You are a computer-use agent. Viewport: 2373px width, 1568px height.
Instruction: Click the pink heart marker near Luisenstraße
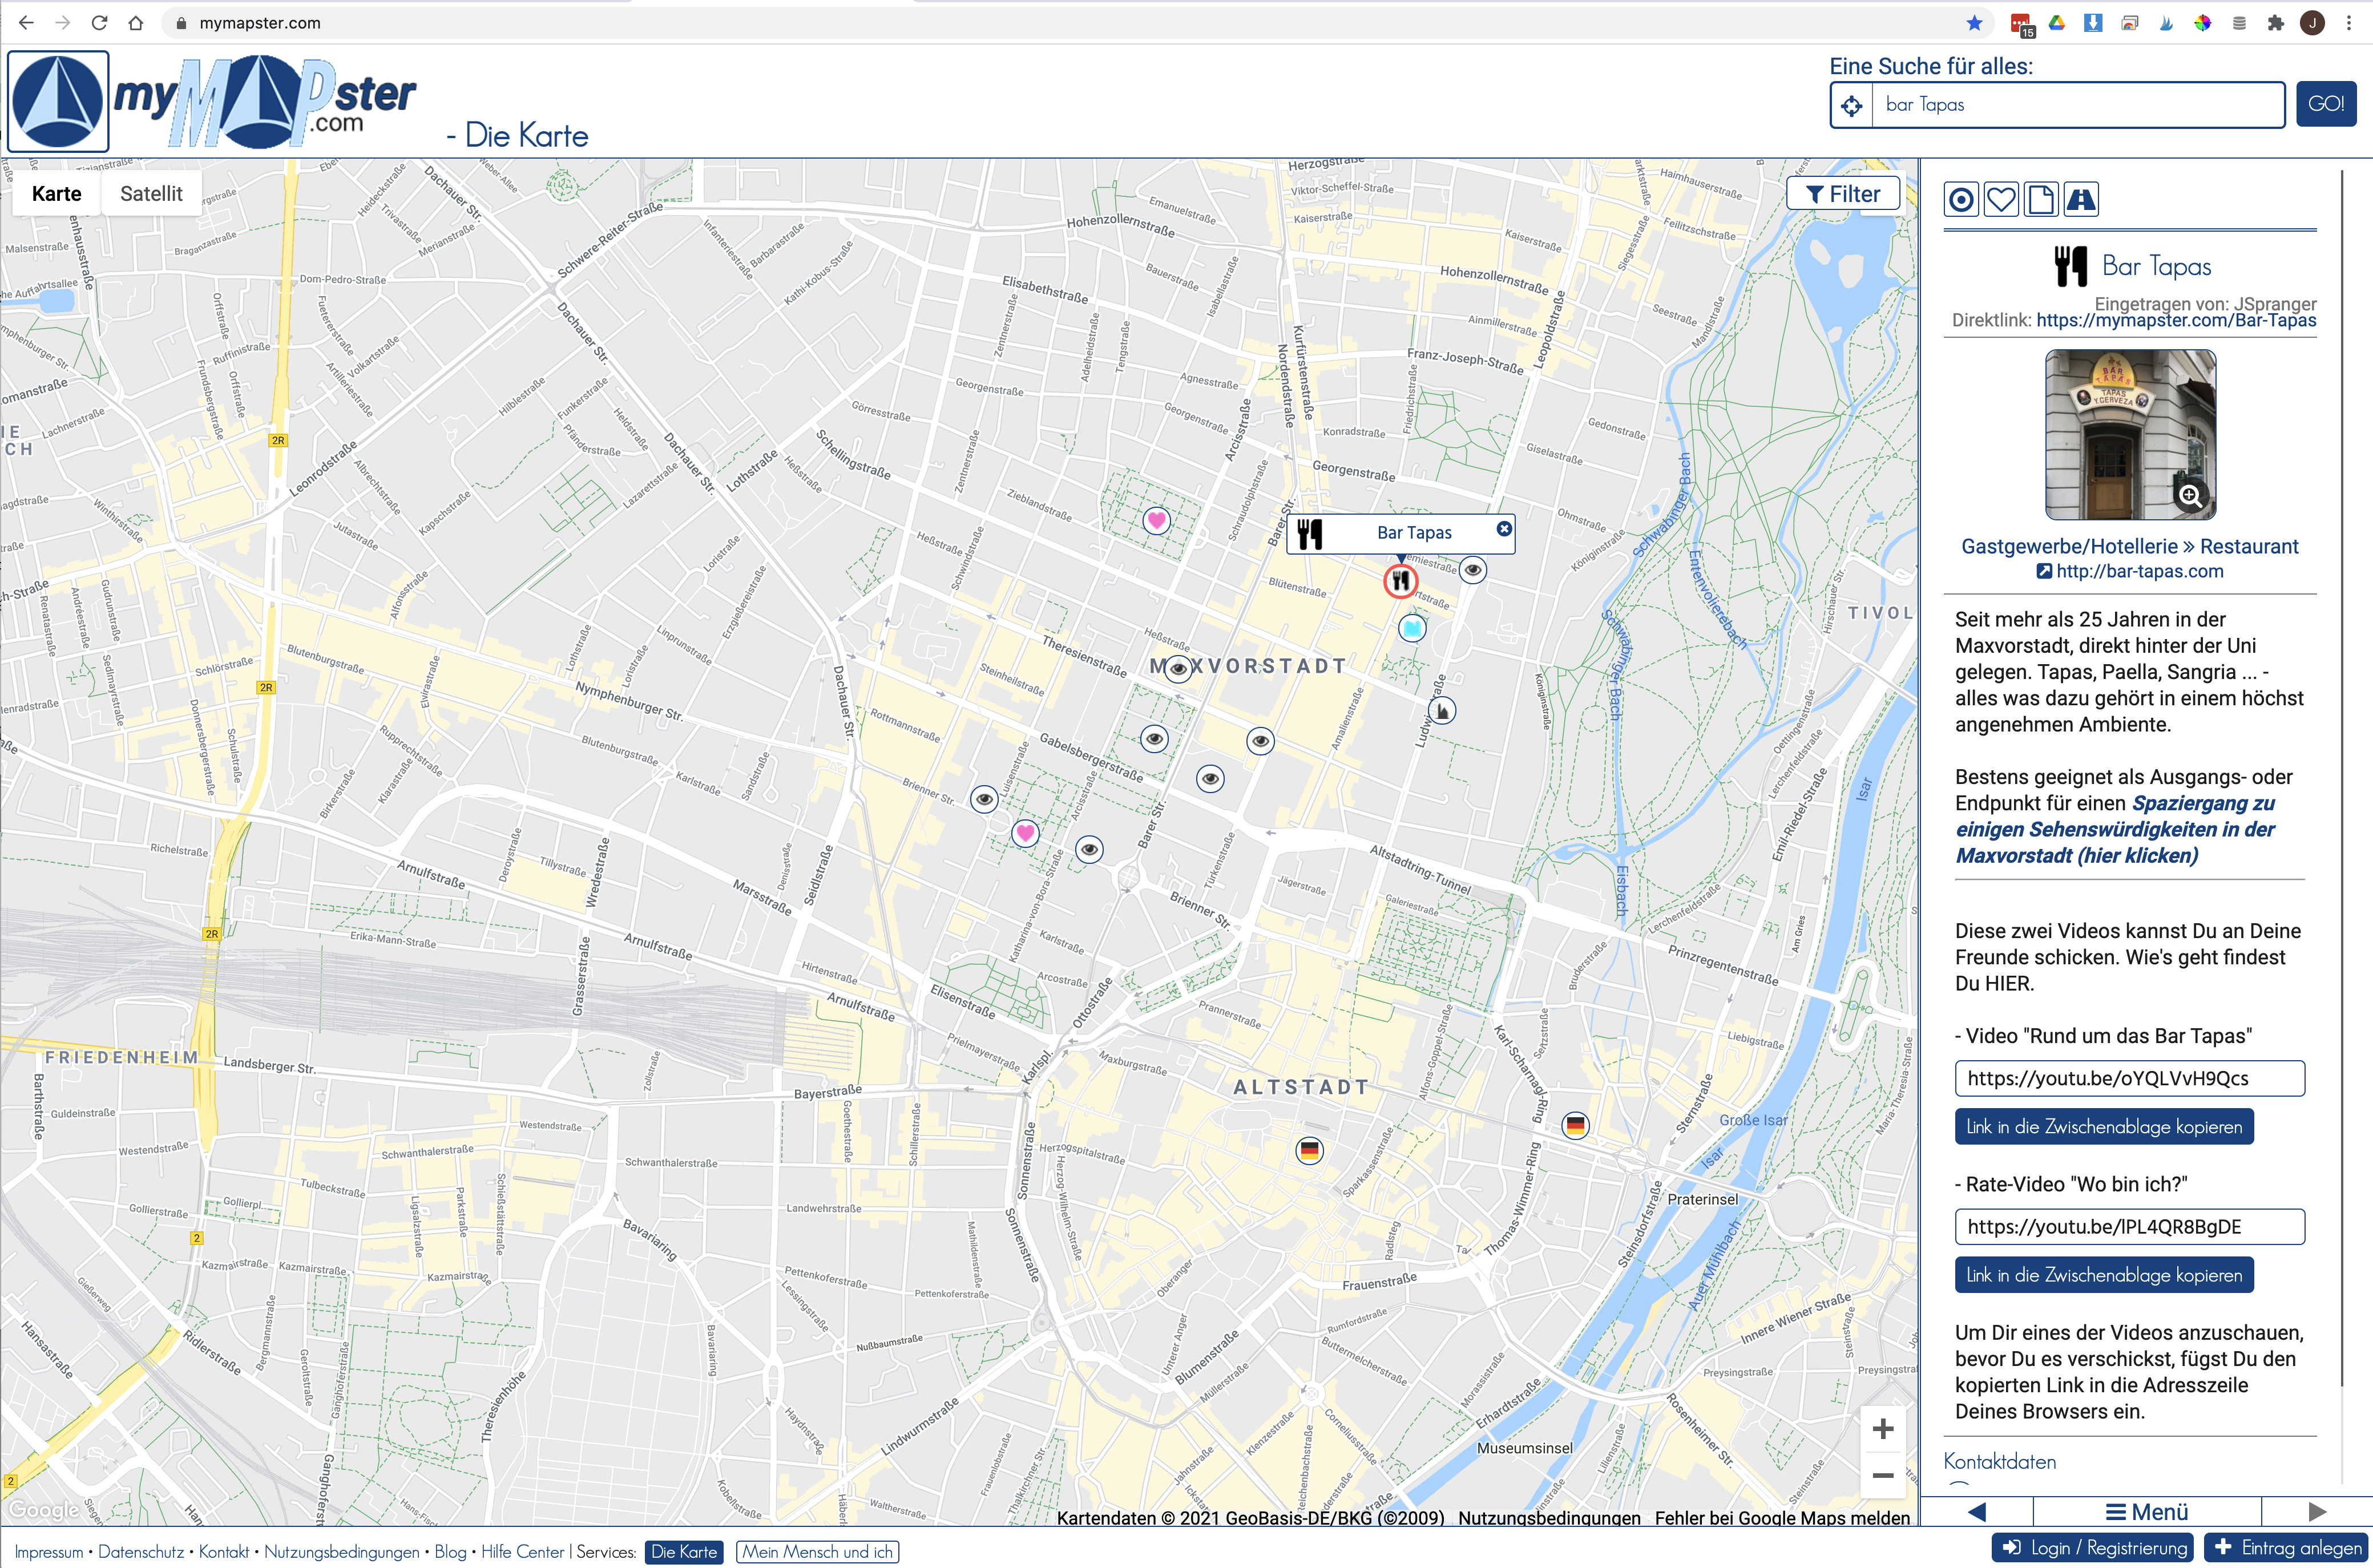click(x=1025, y=832)
